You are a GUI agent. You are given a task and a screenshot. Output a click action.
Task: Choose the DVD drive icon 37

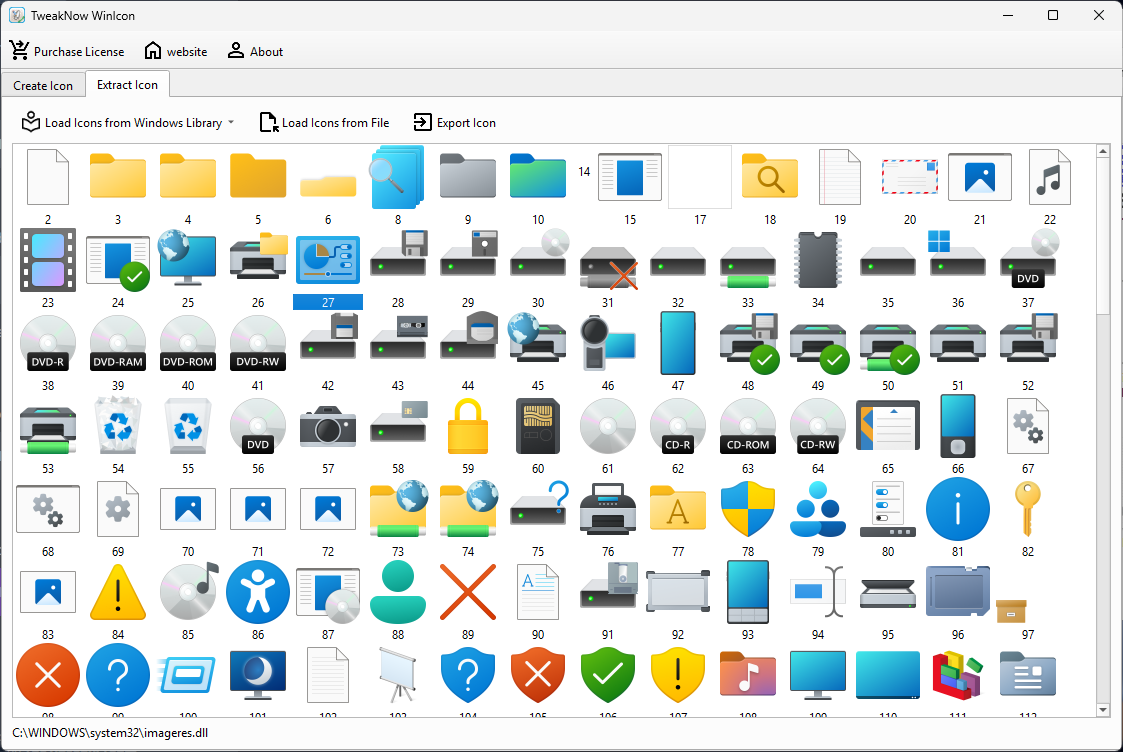click(x=1028, y=260)
